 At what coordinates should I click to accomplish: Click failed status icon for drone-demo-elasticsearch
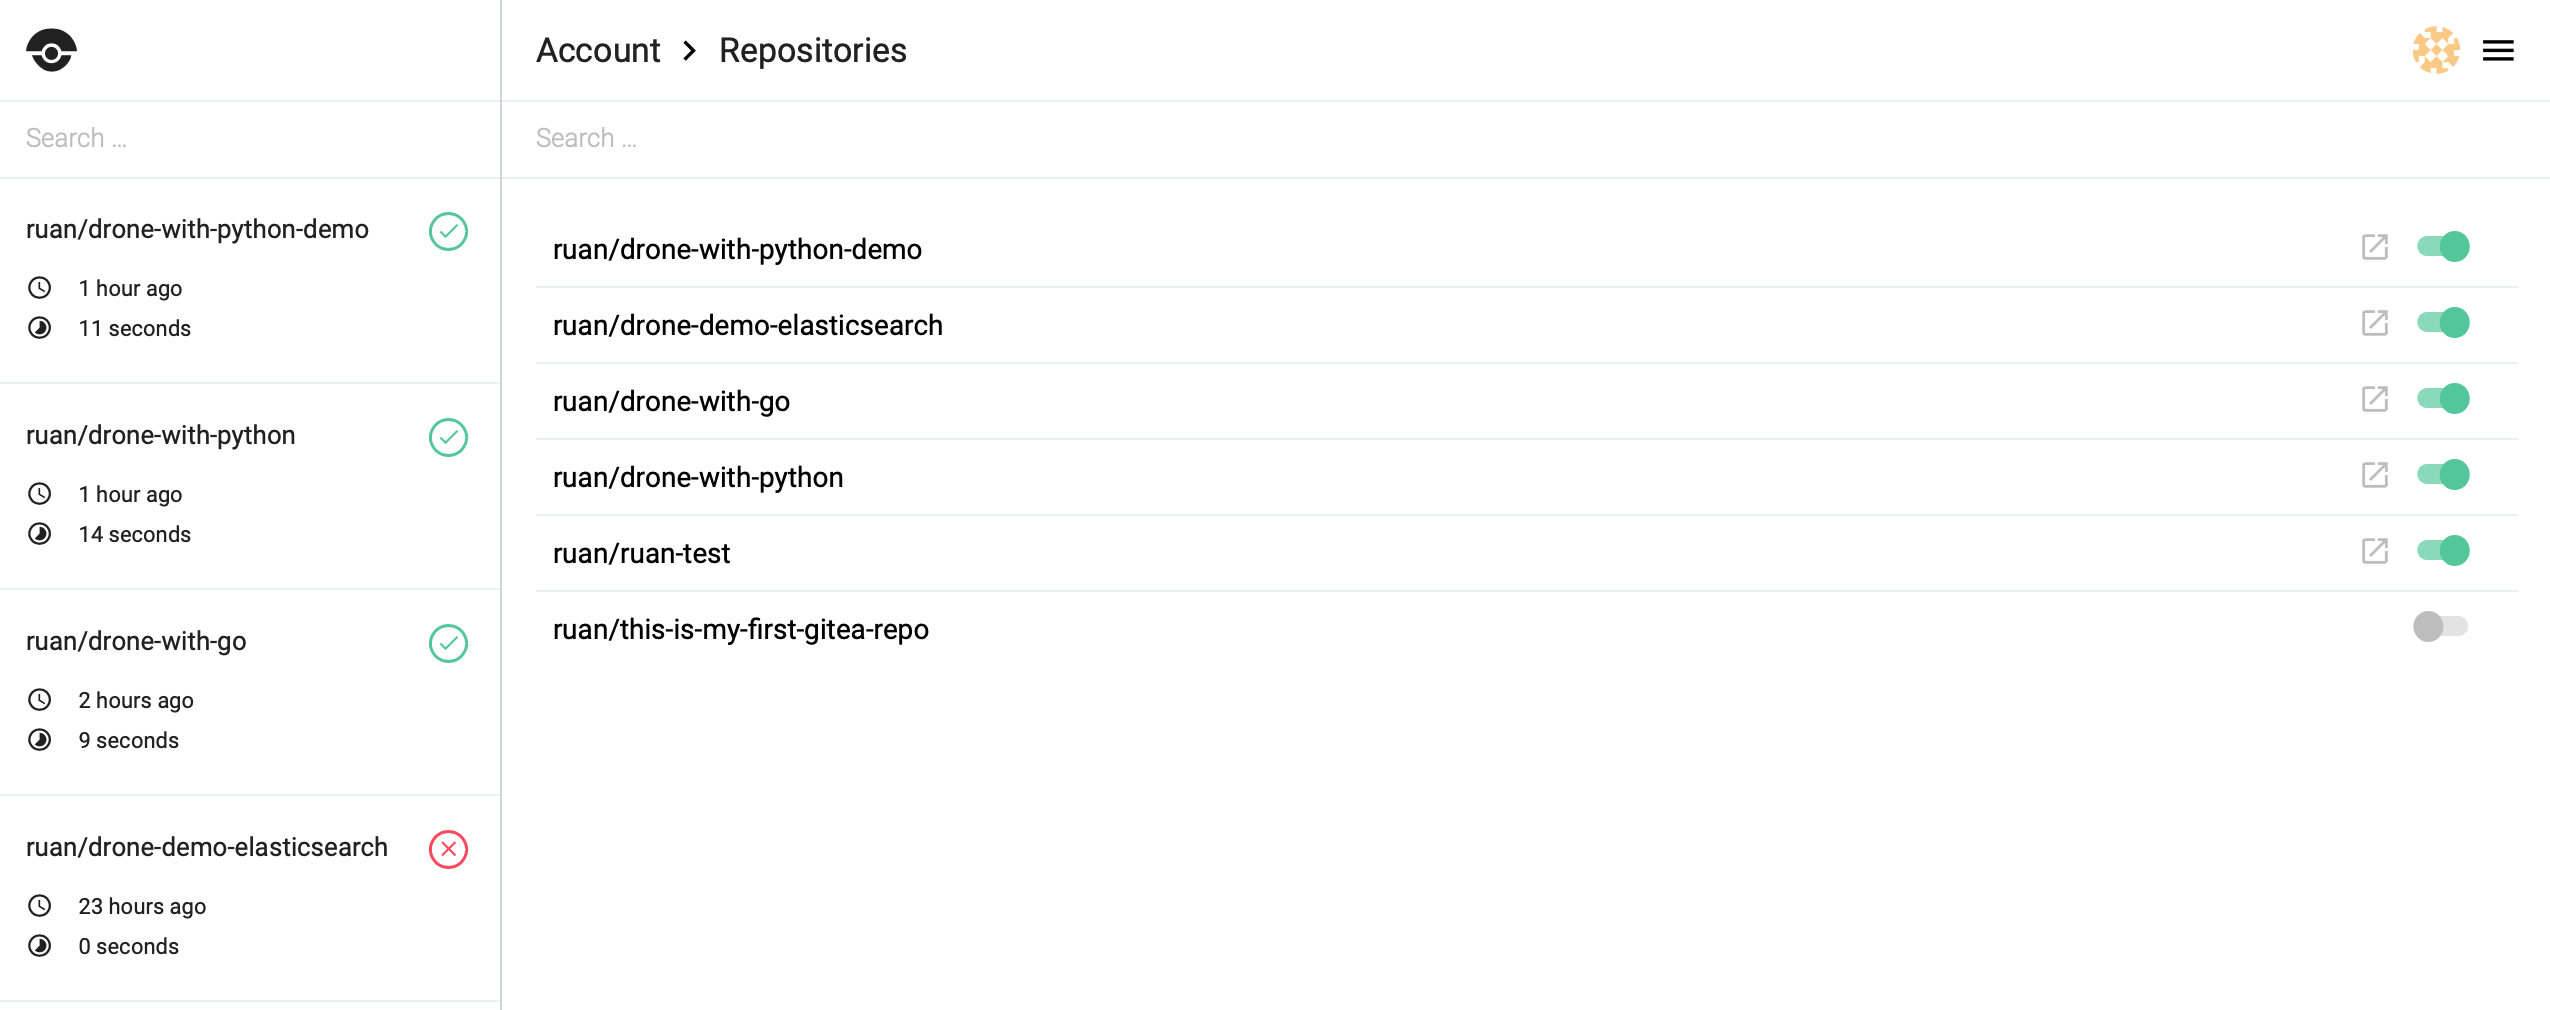coord(448,849)
